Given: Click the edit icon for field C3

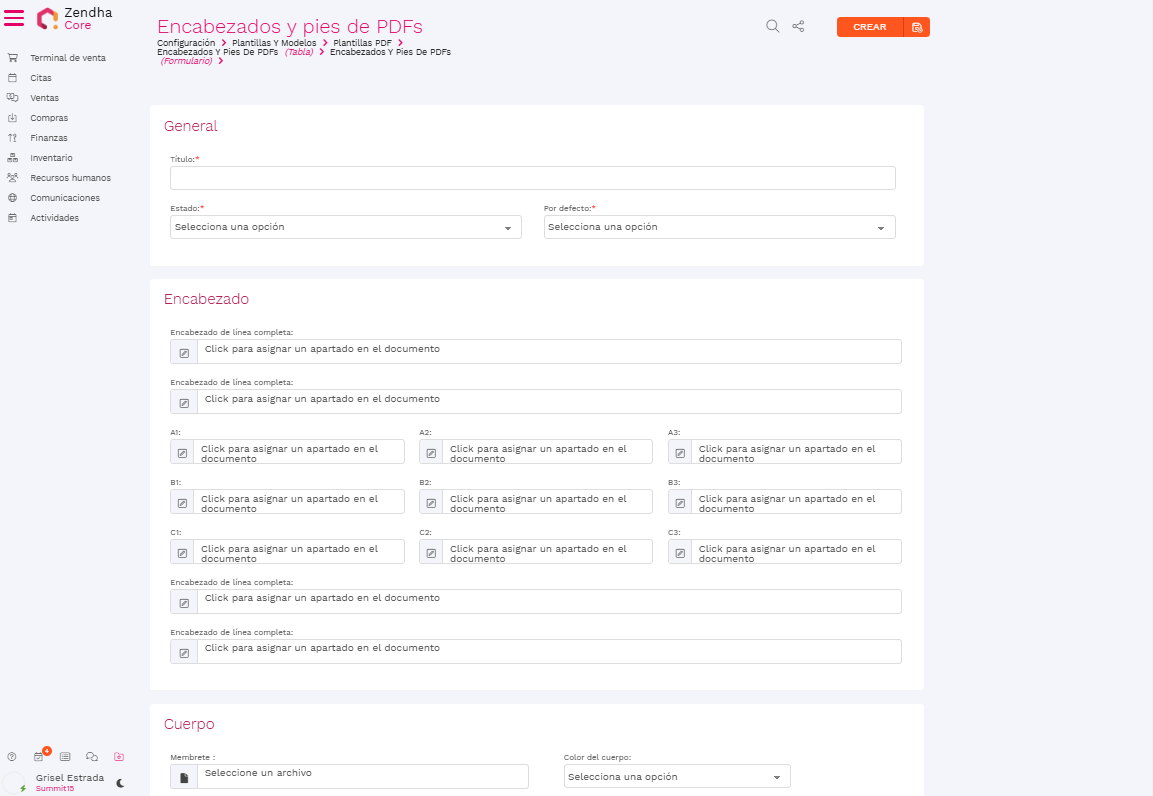Looking at the screenshot, I should point(680,552).
